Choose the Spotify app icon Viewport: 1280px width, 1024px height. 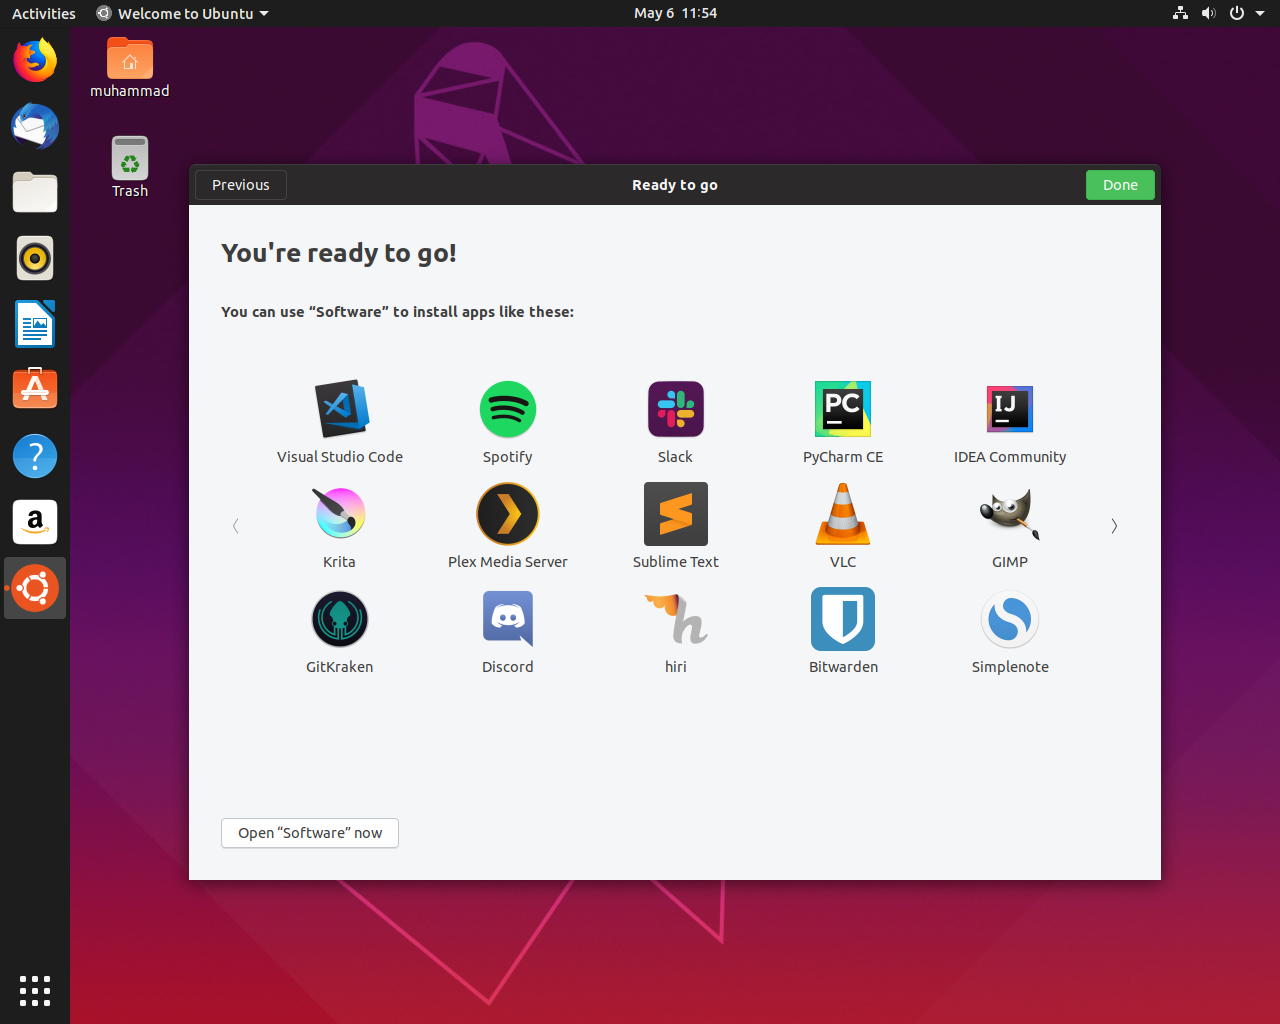508,409
